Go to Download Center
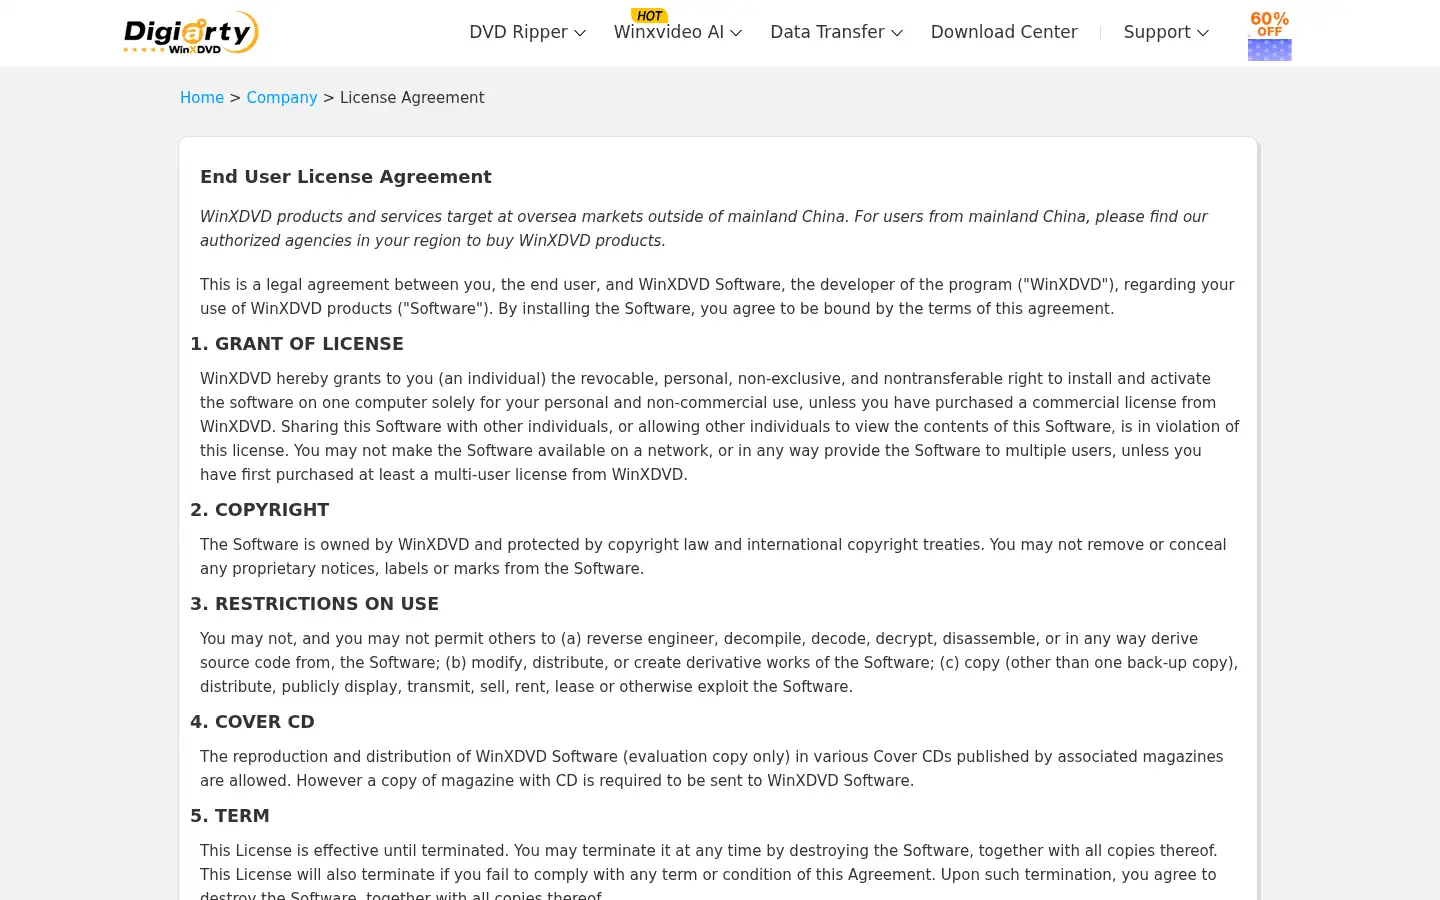The image size is (1440, 900). [1004, 32]
